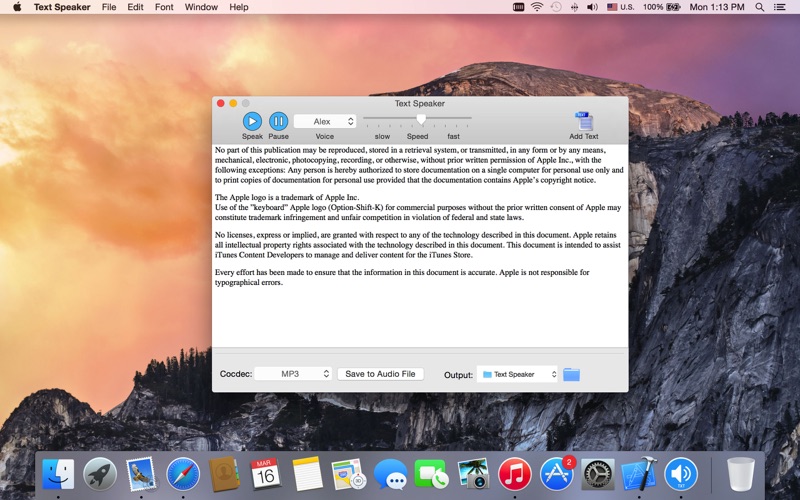This screenshot has width=800, height=500.
Task: Click the Speed slider thumb
Action: pos(421,119)
